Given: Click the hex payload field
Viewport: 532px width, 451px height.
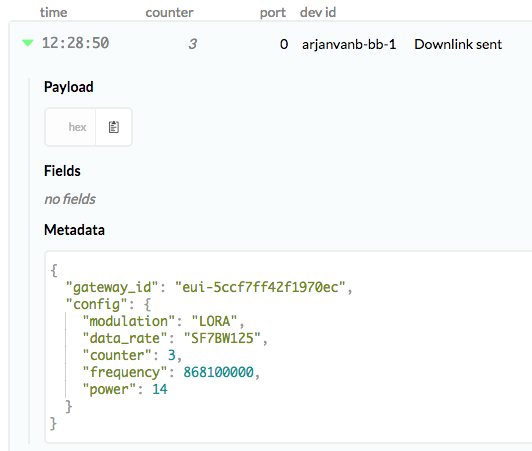Looking at the screenshot, I should (70, 127).
